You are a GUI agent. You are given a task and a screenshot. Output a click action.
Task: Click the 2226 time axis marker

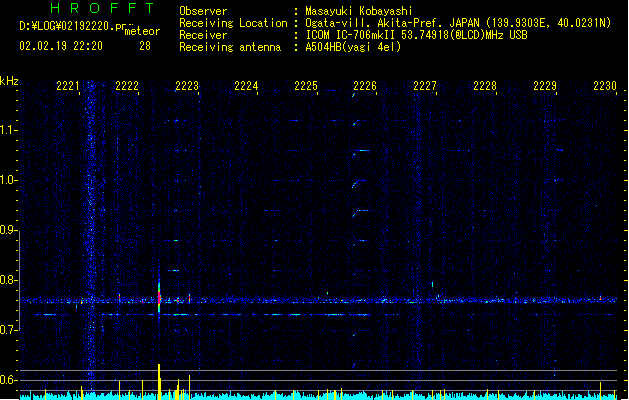click(365, 86)
